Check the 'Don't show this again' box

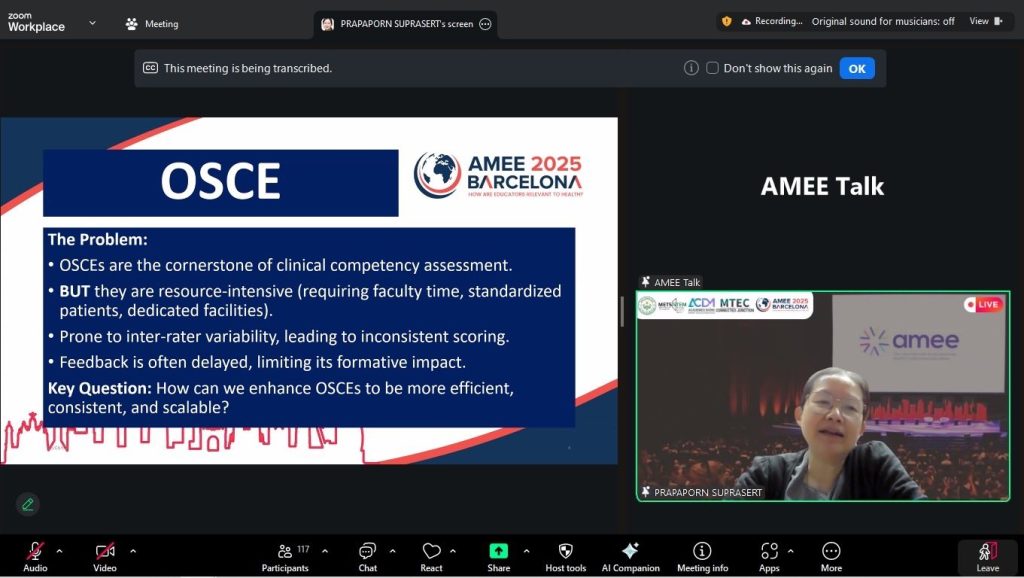[712, 68]
